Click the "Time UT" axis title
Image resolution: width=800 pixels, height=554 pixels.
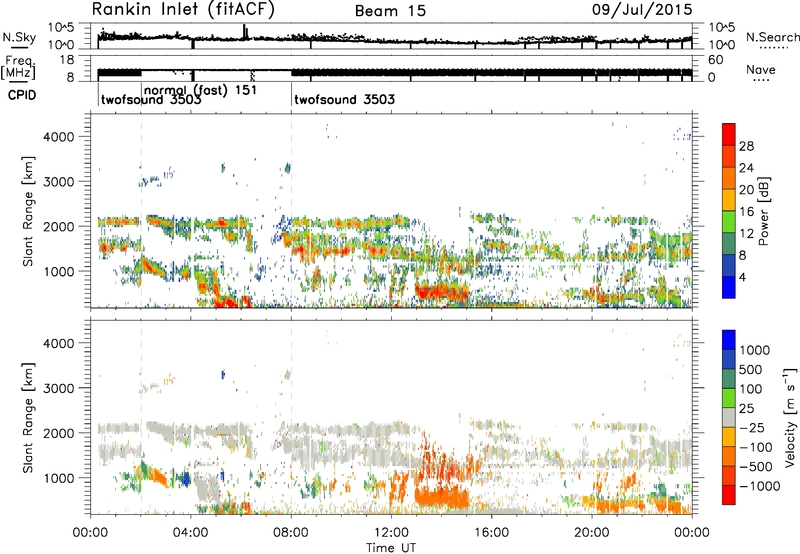(391, 548)
